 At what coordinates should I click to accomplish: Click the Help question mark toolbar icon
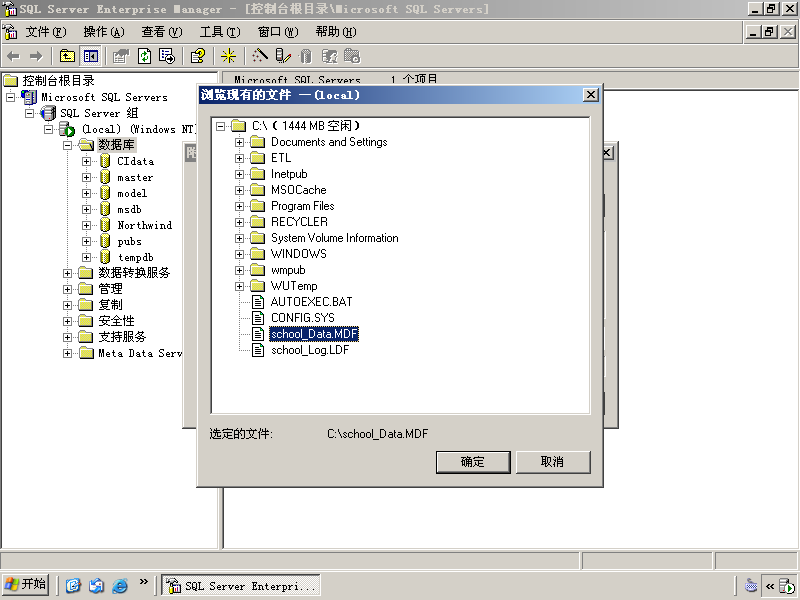pyautogui.click(x=197, y=56)
